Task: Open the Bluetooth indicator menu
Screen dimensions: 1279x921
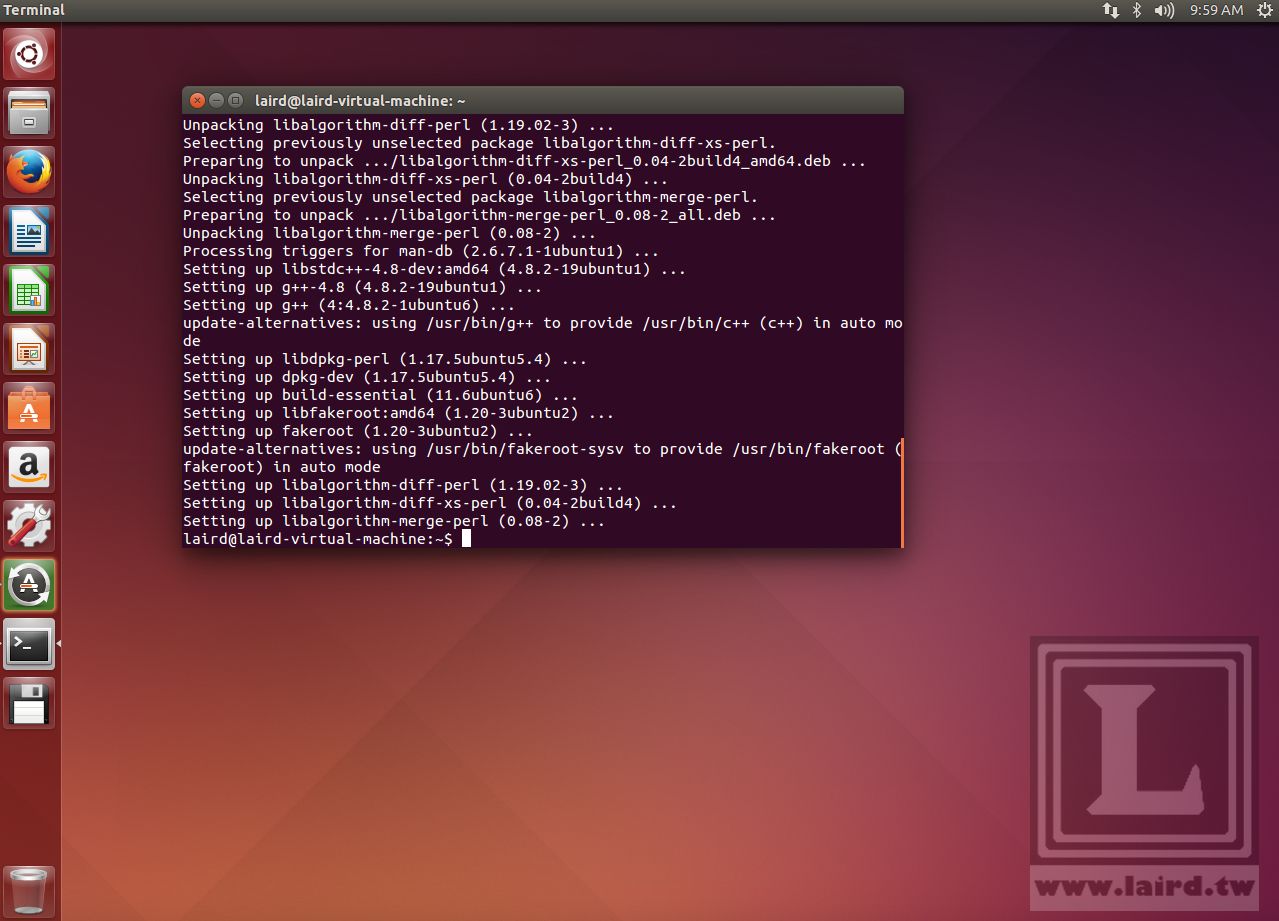Action: click(1135, 10)
